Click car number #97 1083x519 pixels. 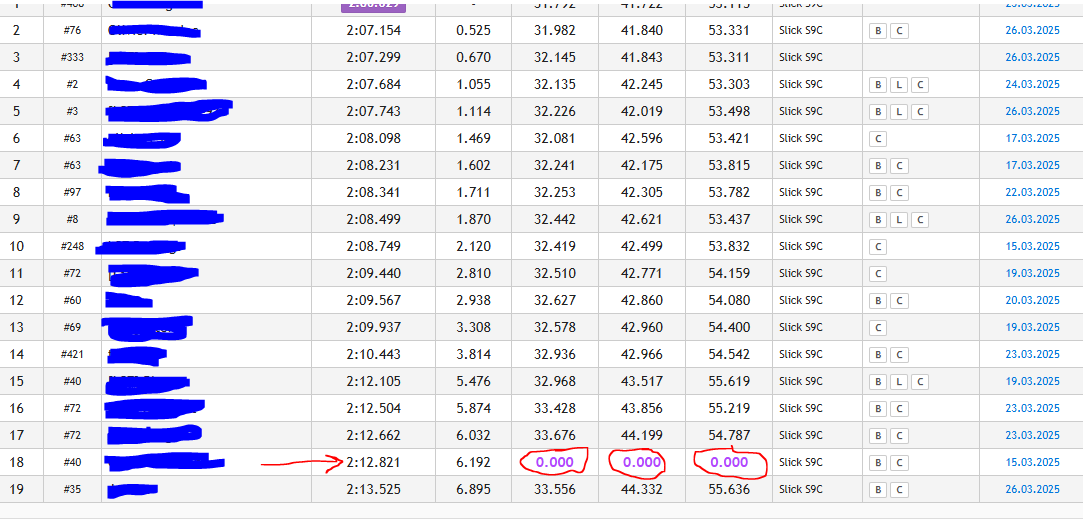[73, 193]
